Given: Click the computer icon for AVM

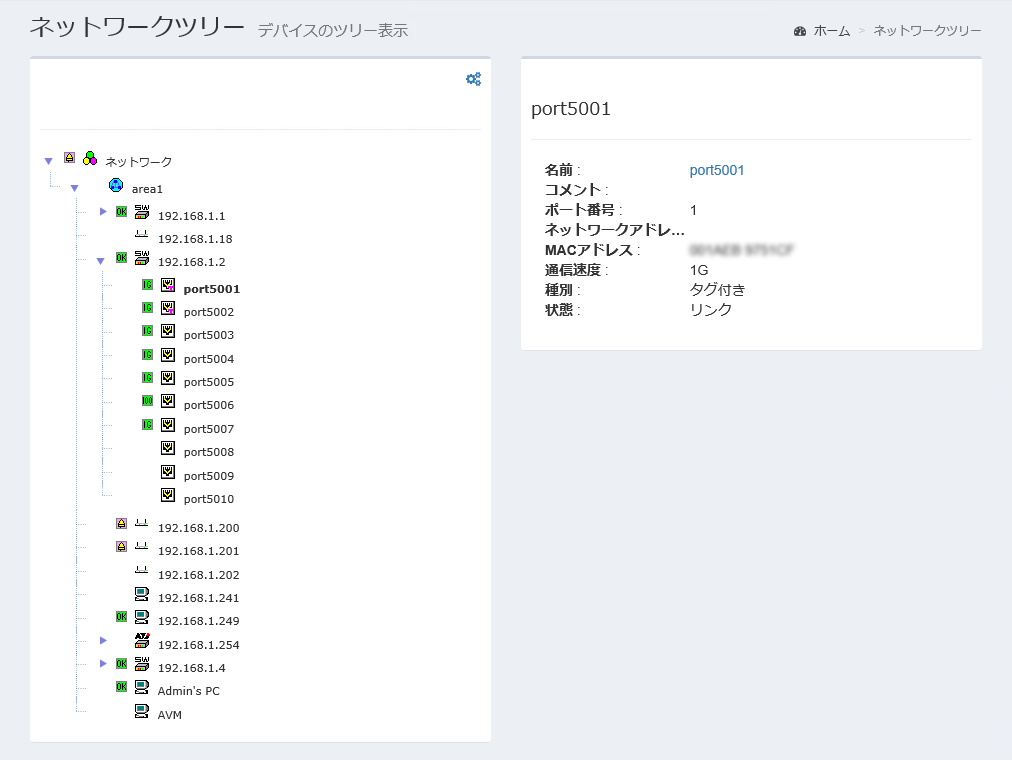Looking at the screenshot, I should [142, 710].
